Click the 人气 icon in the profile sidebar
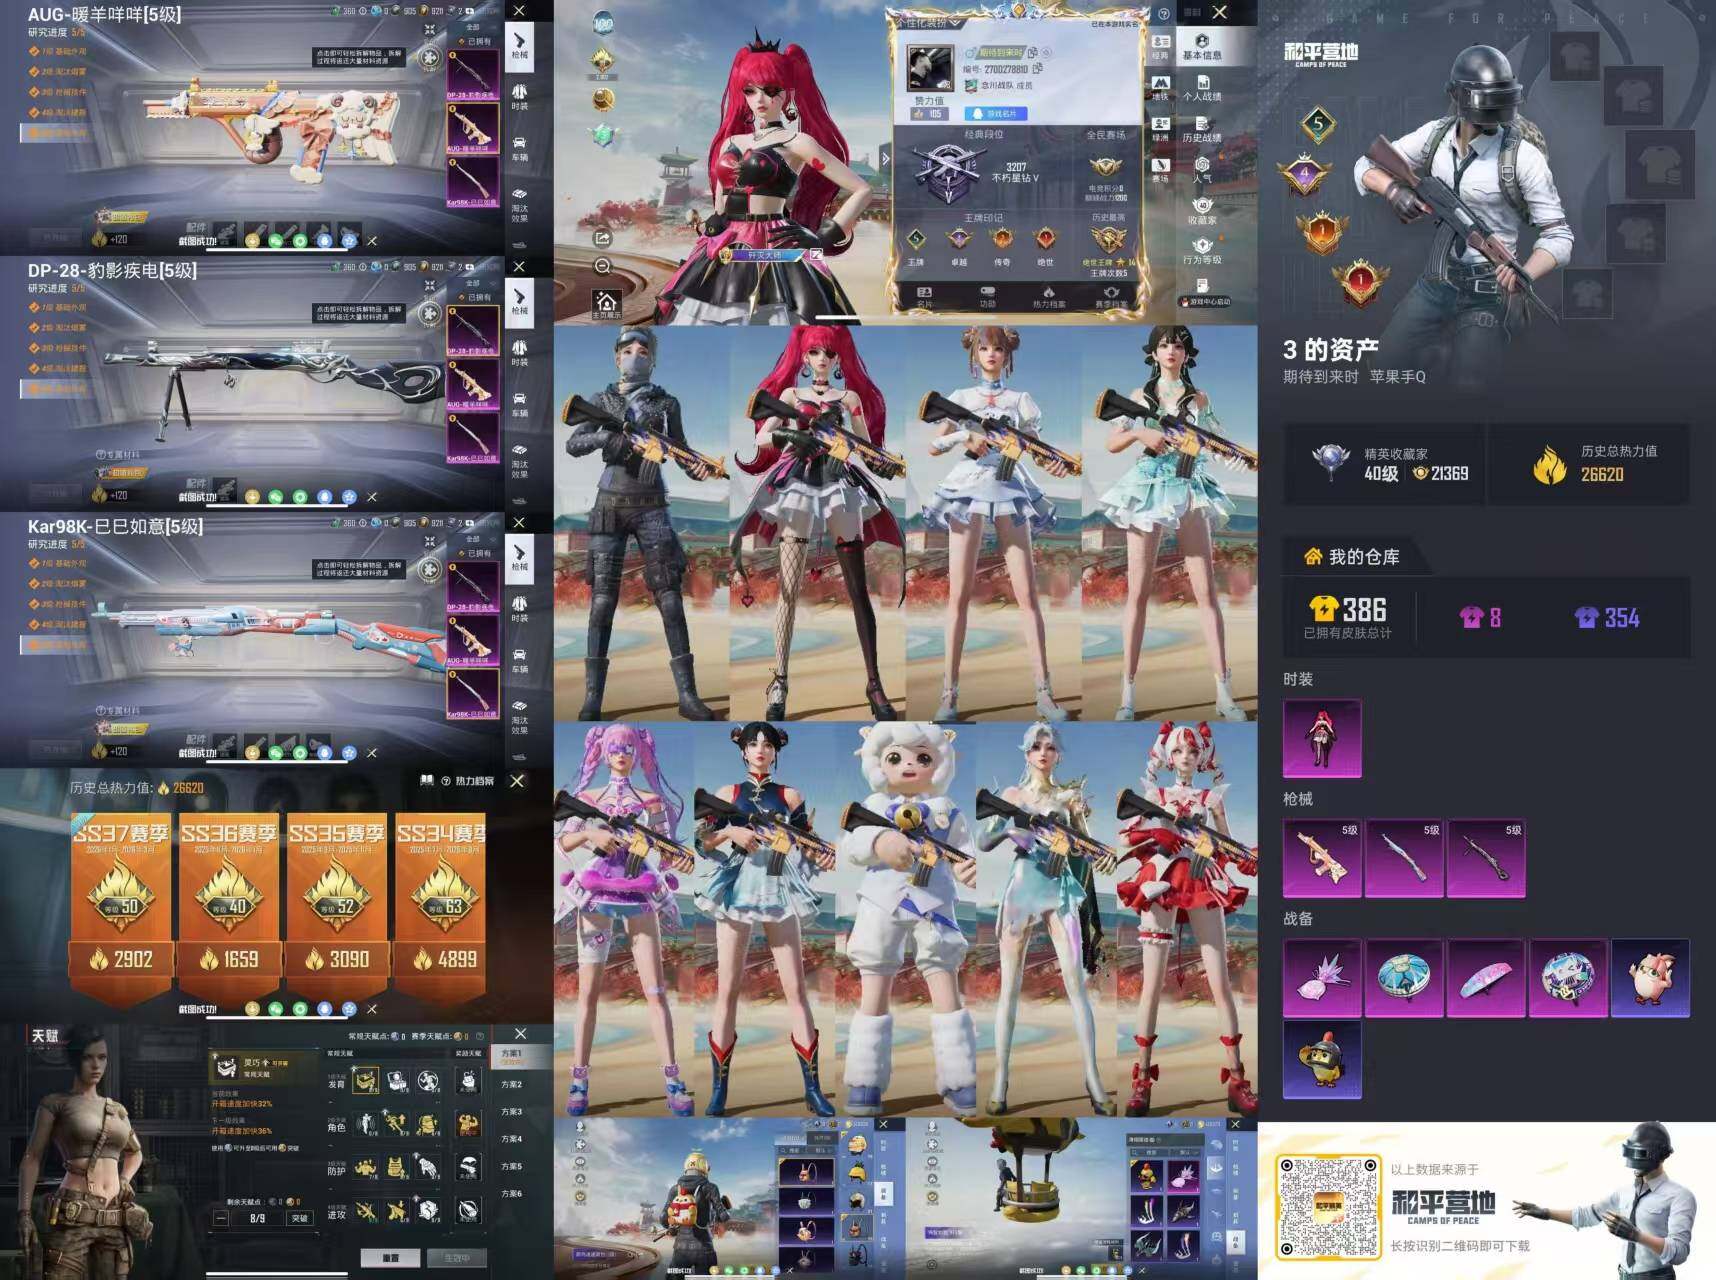This screenshot has width=1716, height=1280. pyautogui.click(x=1202, y=170)
